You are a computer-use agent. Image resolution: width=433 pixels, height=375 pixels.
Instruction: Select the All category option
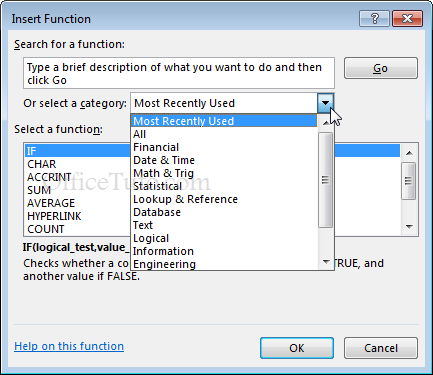[x=139, y=134]
